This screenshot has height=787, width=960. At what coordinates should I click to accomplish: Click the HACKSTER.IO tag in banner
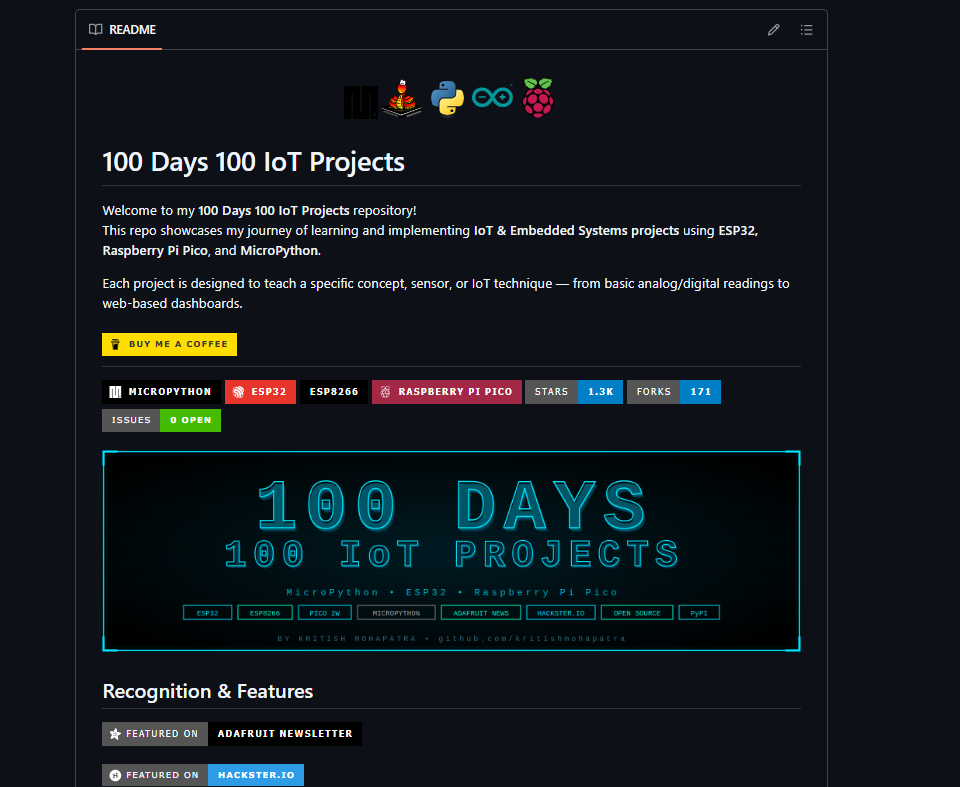561,613
